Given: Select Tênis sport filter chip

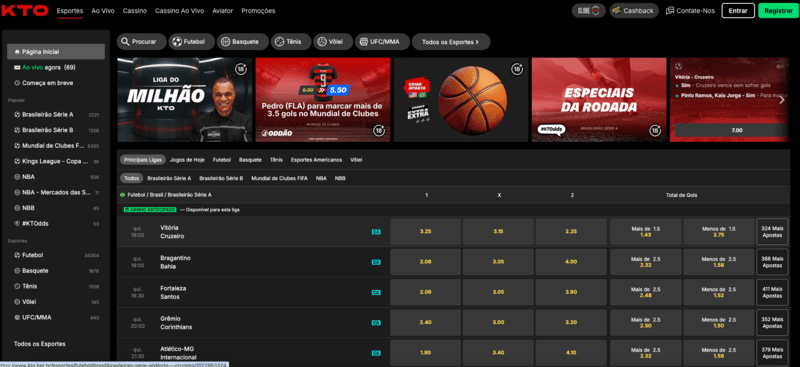Looking at the screenshot, I should coord(291,42).
